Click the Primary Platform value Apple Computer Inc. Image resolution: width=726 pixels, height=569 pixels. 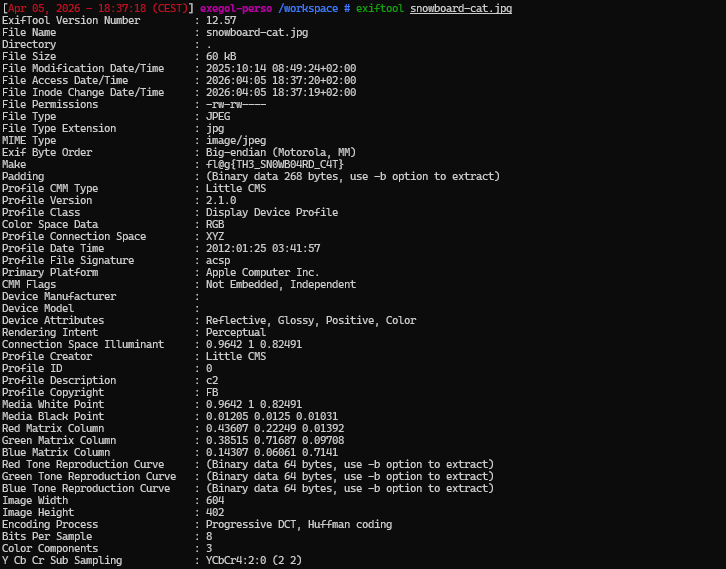click(x=263, y=272)
